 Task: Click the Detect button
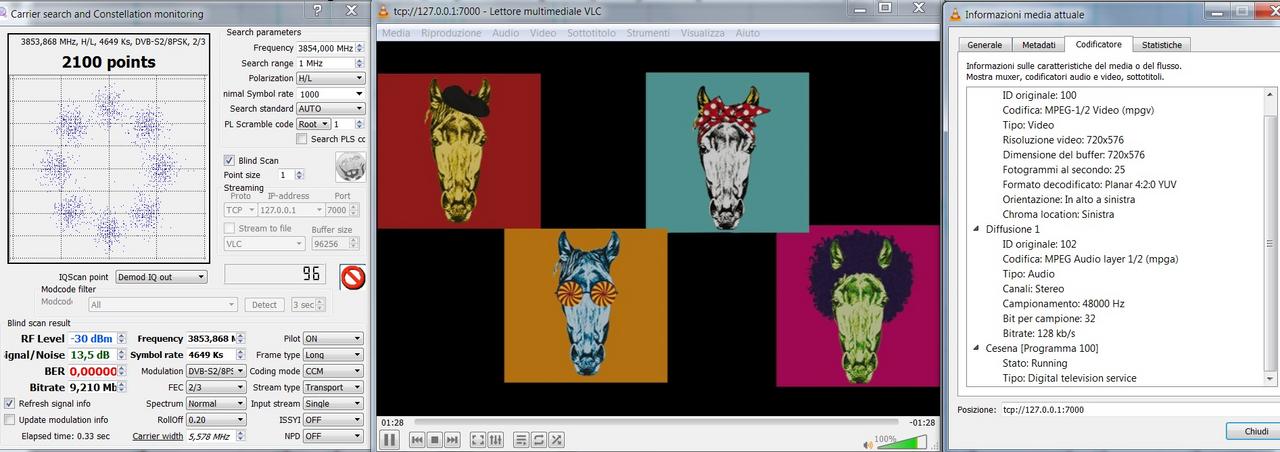tap(264, 305)
